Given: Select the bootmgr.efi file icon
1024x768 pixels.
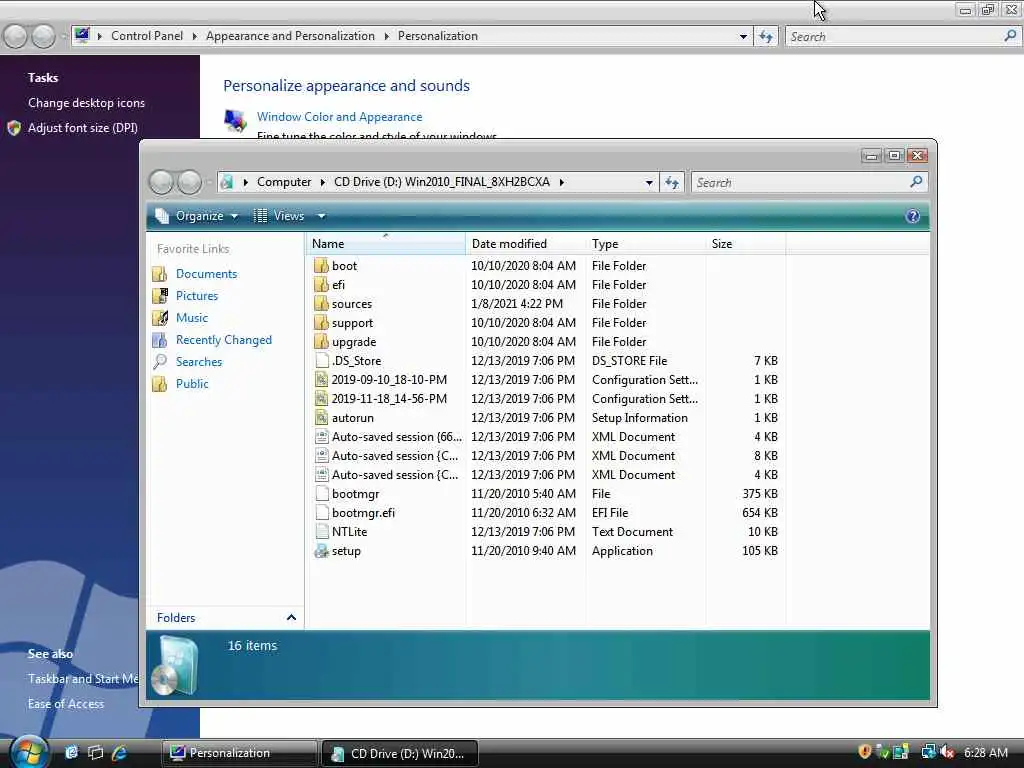Looking at the screenshot, I should click(x=321, y=512).
